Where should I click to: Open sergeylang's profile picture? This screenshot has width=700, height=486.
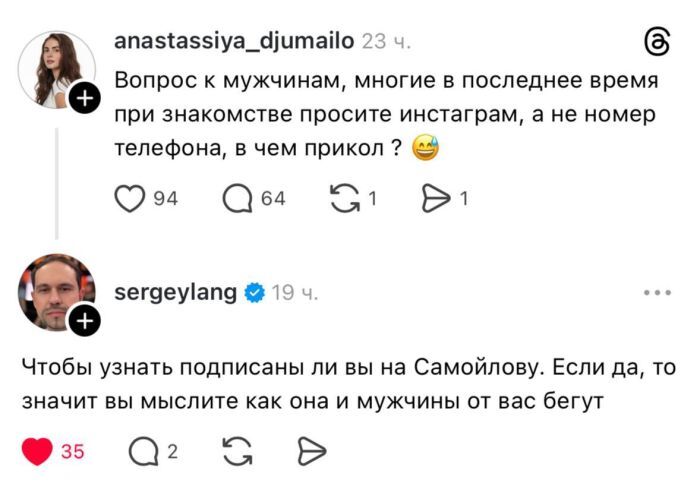(55, 292)
